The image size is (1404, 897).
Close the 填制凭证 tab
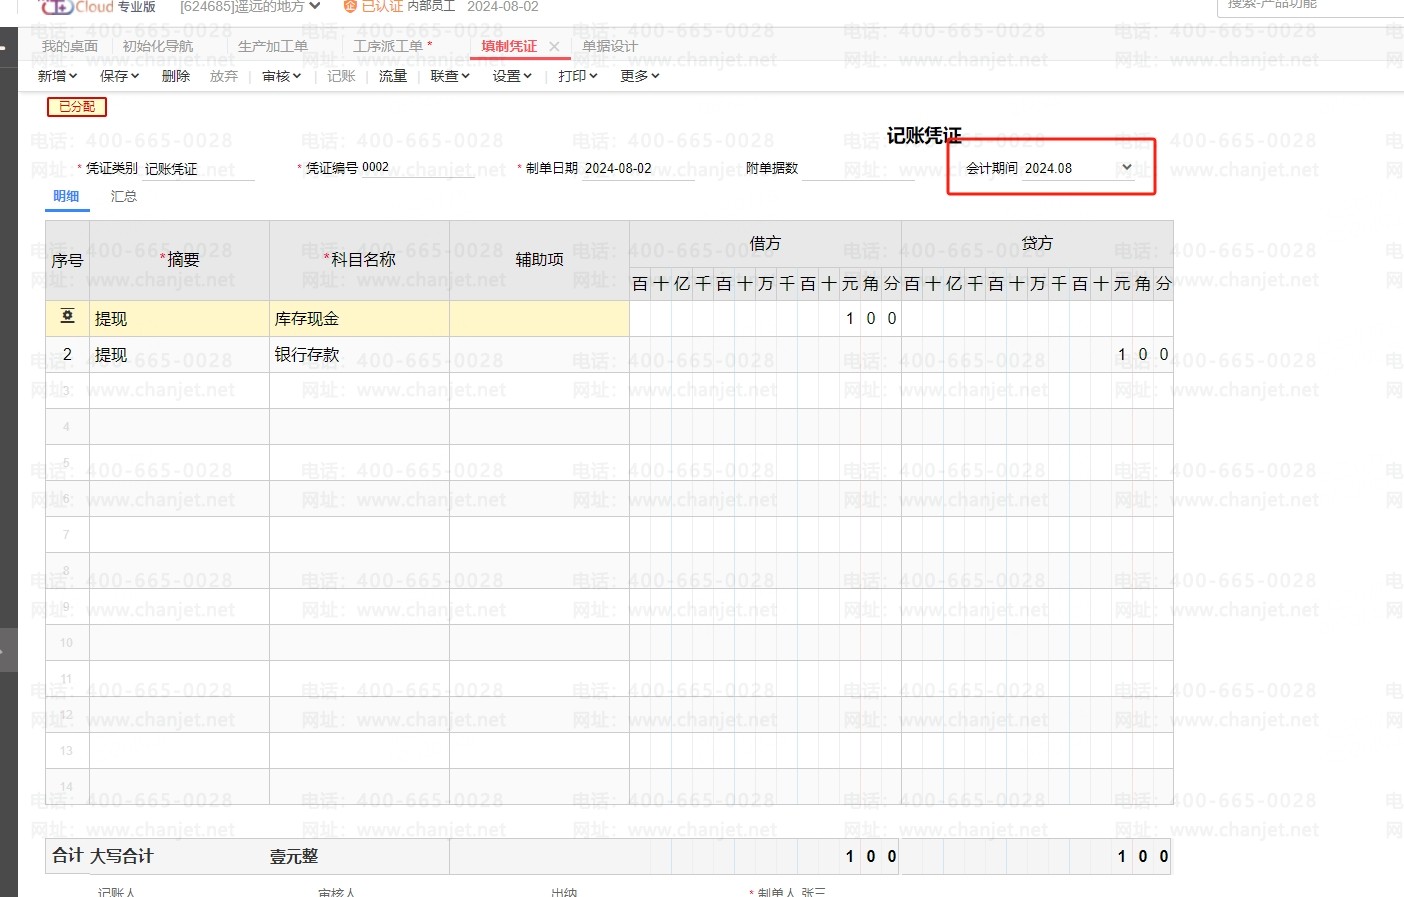tap(554, 47)
